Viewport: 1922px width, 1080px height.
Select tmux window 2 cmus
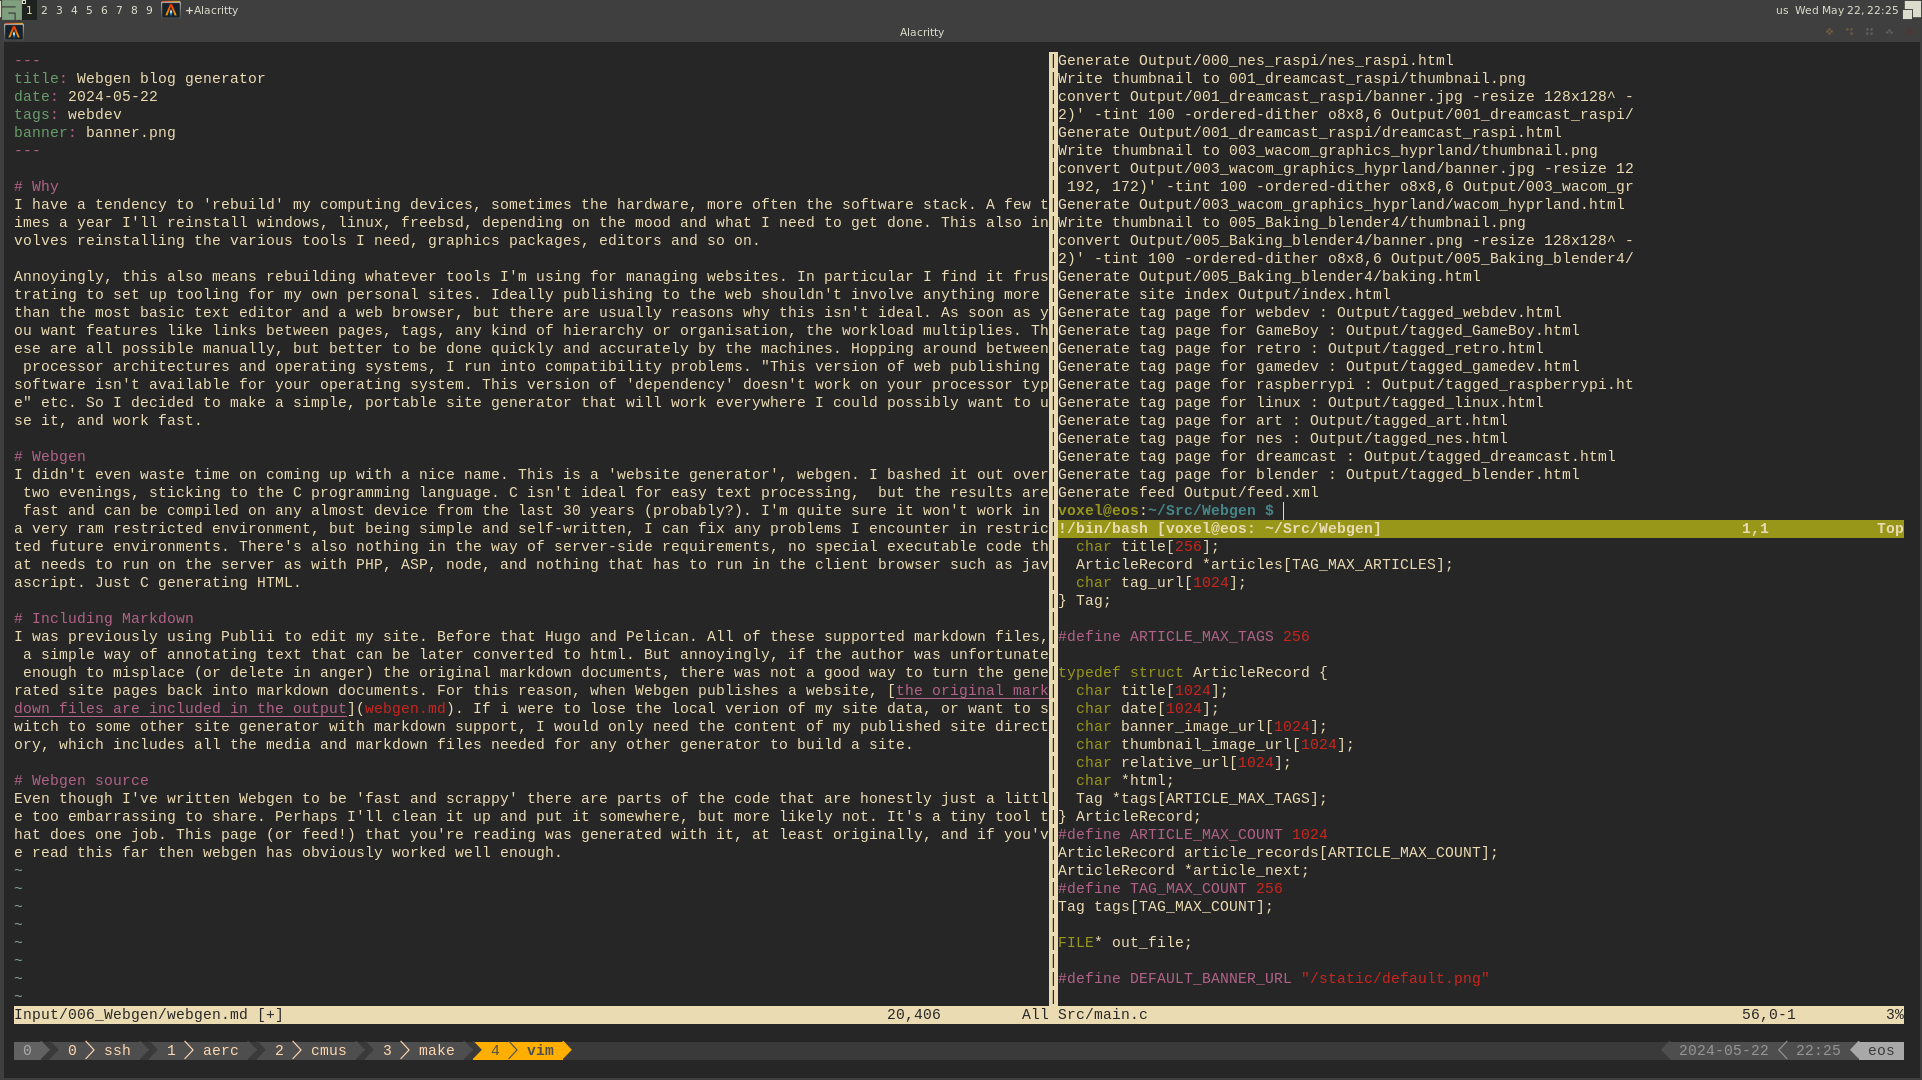click(311, 1051)
